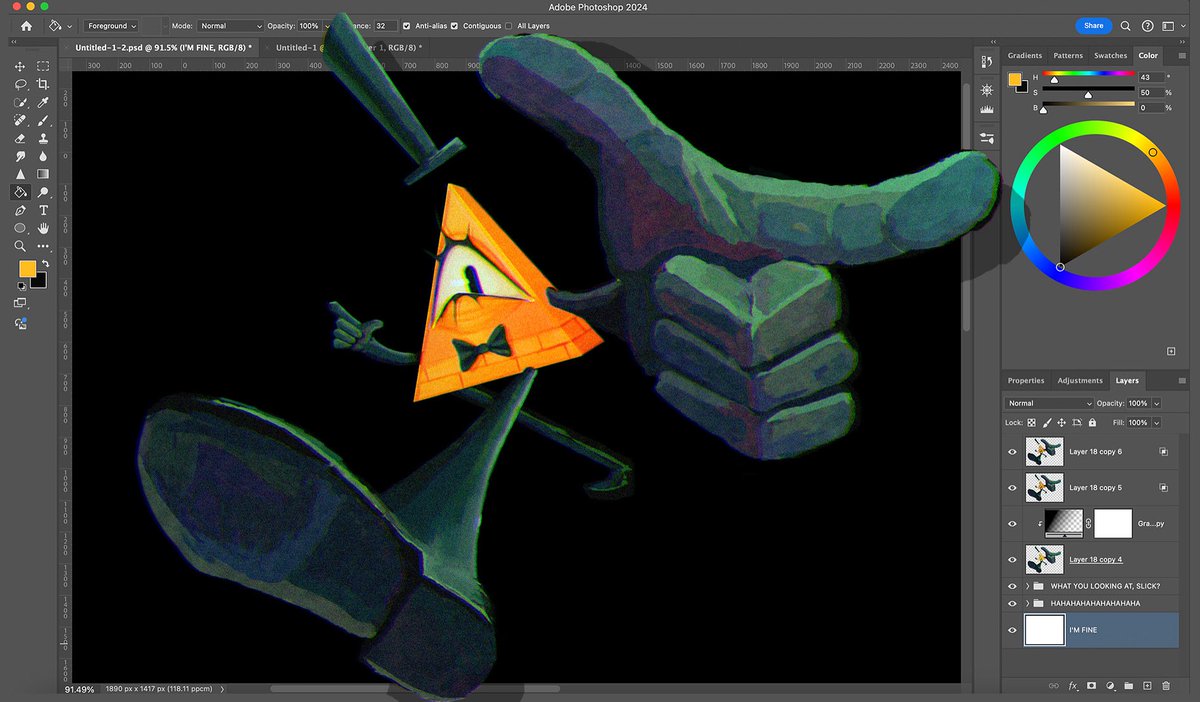The height and width of the screenshot is (702, 1200).
Task: Click the hue H slider handle
Action: (x=1053, y=80)
